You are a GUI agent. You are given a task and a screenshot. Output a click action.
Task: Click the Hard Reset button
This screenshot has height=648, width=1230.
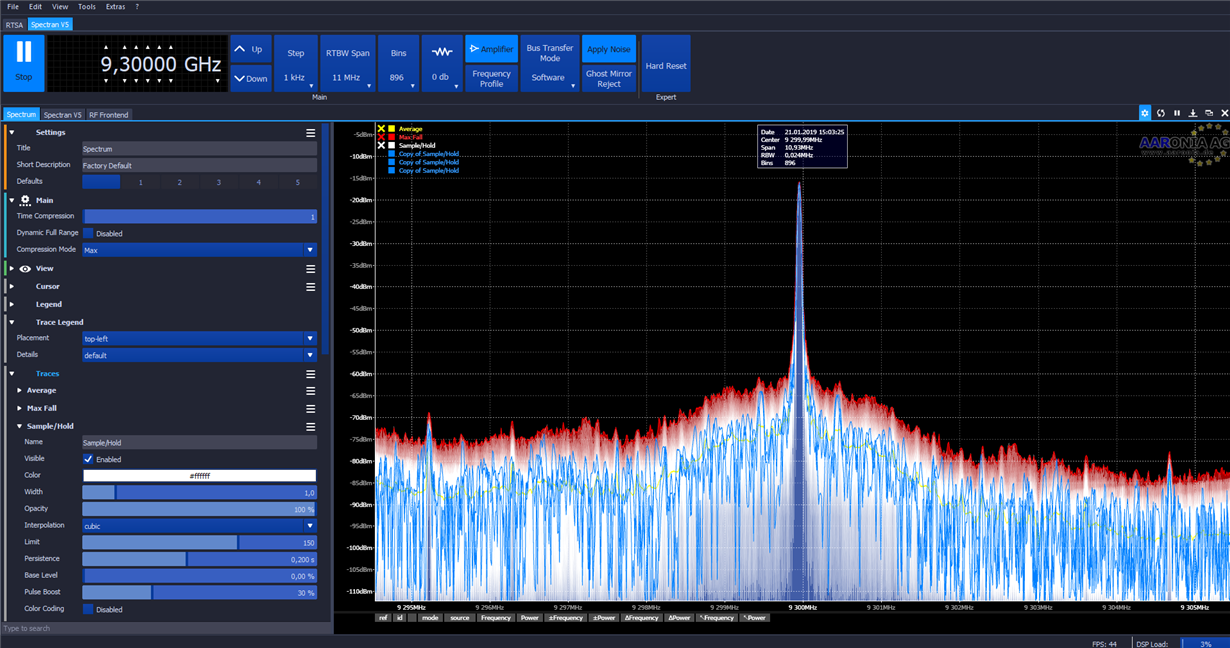[666, 66]
